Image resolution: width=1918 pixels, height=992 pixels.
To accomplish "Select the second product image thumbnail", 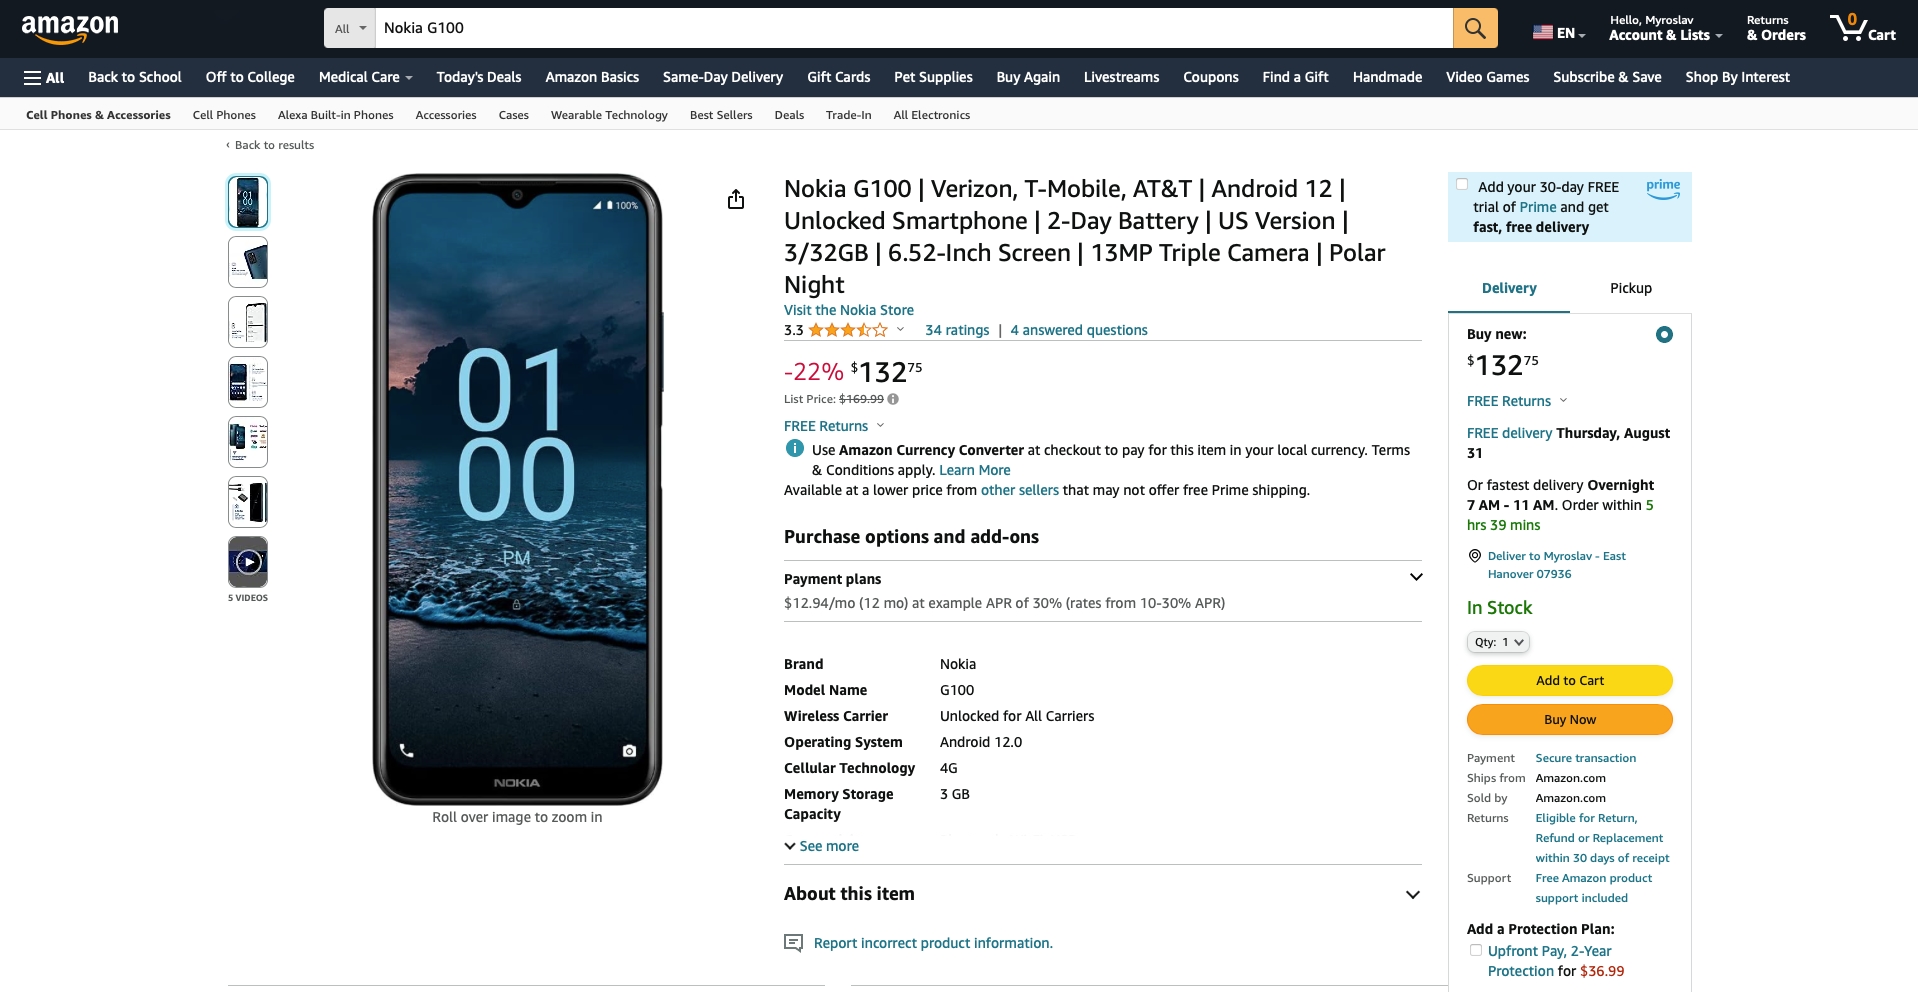I will (248, 262).
